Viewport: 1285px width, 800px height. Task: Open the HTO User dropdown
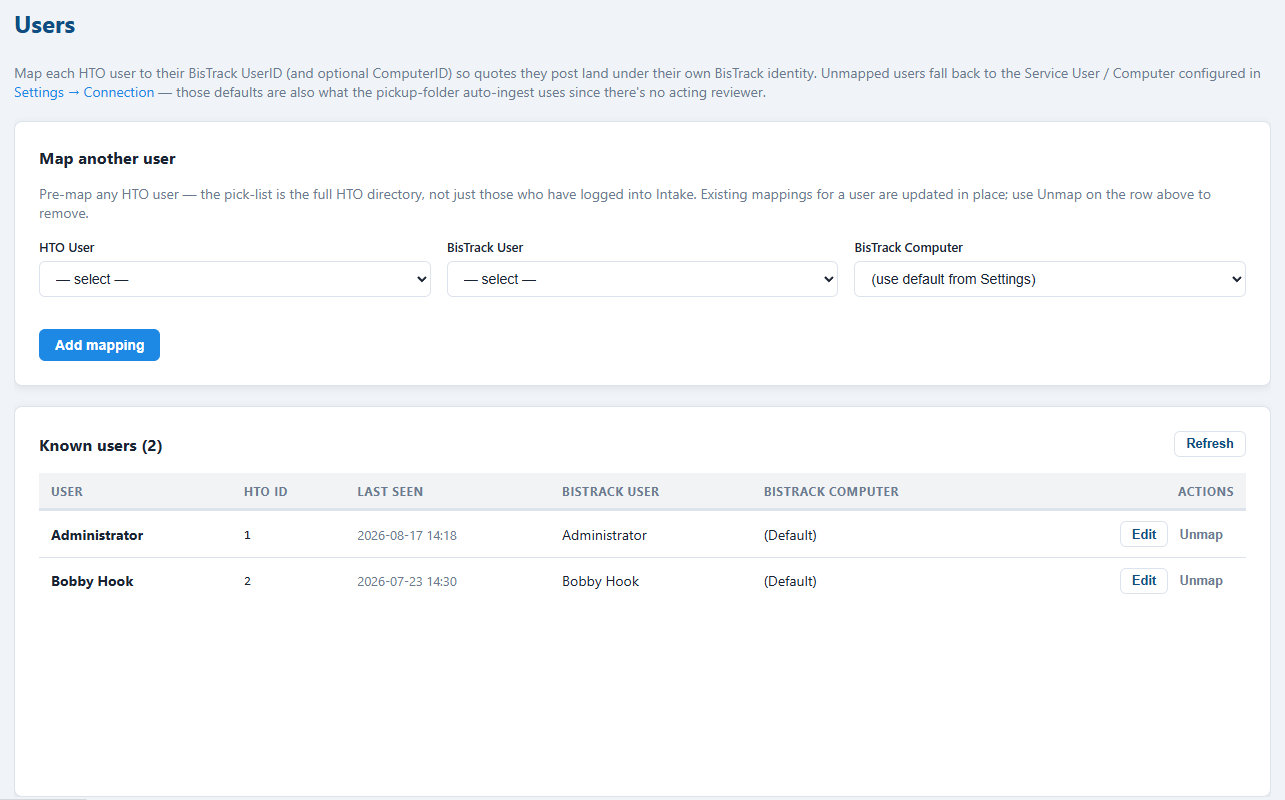click(235, 279)
